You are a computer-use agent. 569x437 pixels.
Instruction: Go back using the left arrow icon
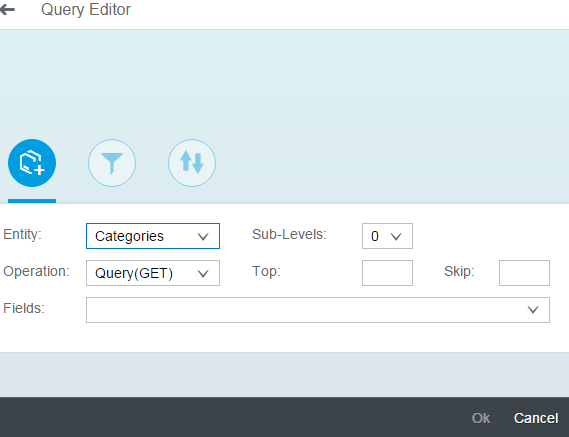(x=7, y=10)
